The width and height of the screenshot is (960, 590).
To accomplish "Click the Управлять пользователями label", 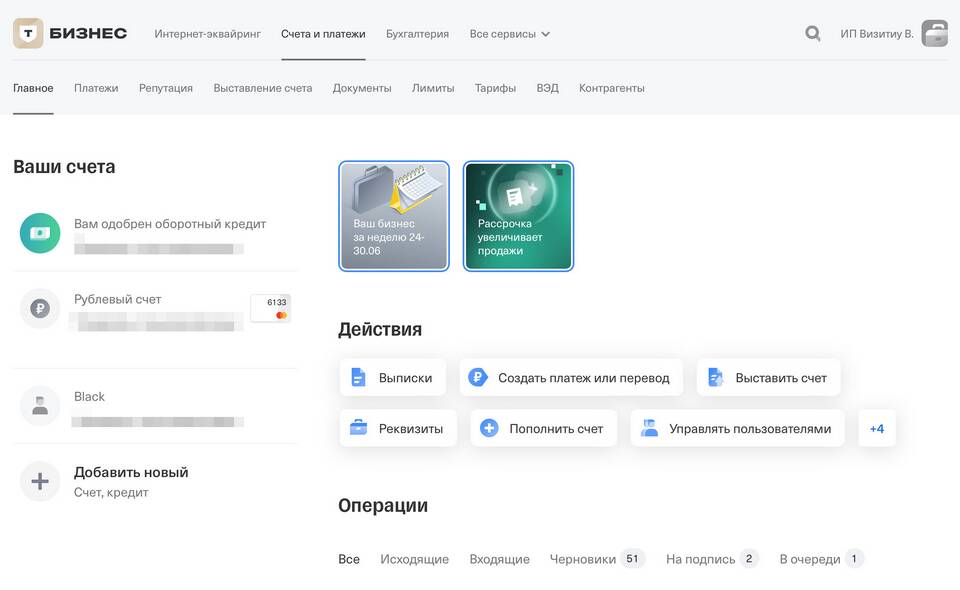I will click(x=750, y=428).
